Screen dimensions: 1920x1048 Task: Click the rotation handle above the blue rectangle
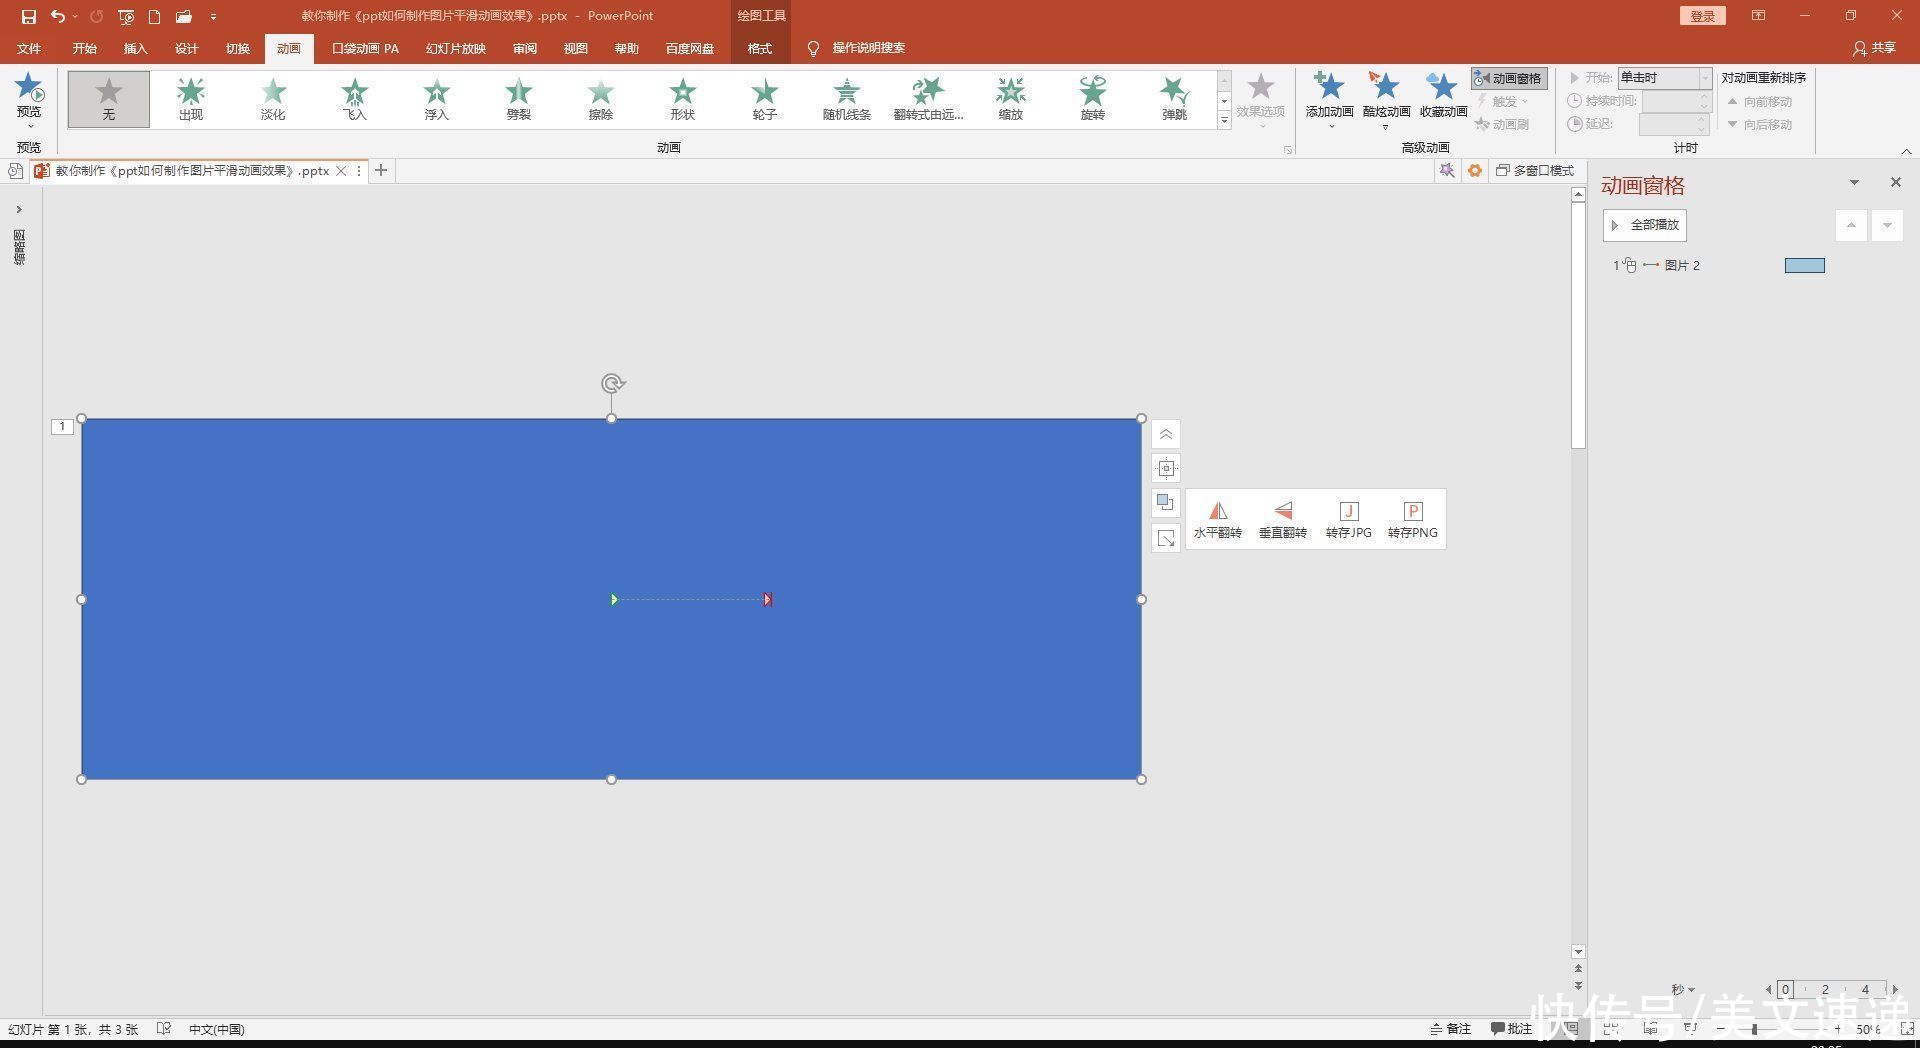(x=613, y=383)
